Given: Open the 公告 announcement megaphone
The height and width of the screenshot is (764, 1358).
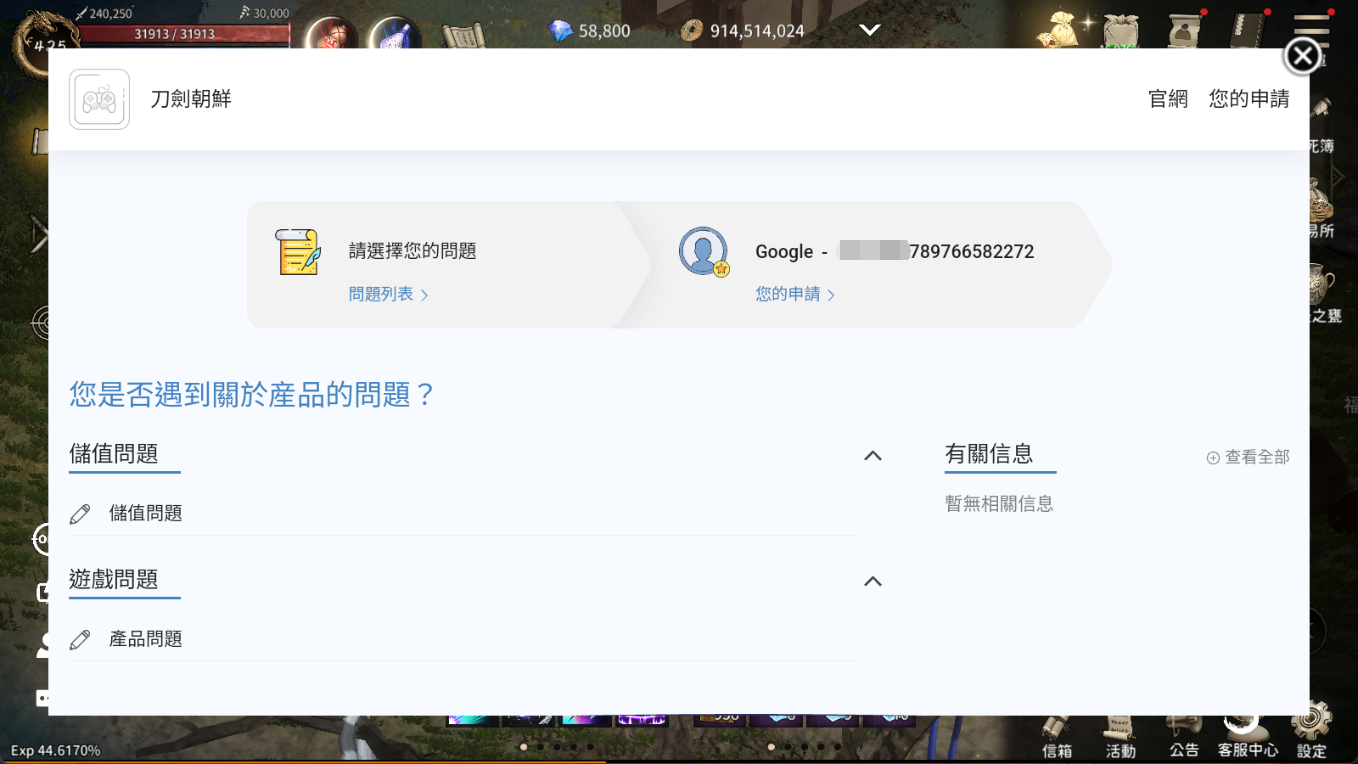Looking at the screenshot, I should (1183, 732).
